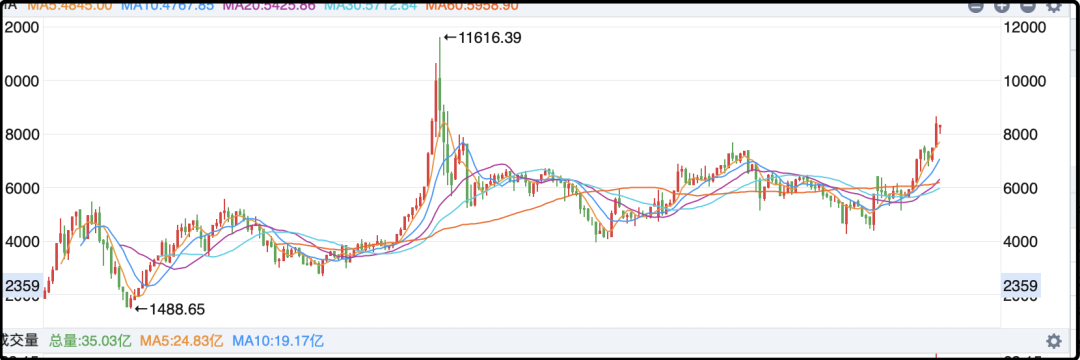The width and height of the screenshot is (1080, 360).
Task: Click the MA10:19.17亿 volume average label
Action: (x=278, y=340)
